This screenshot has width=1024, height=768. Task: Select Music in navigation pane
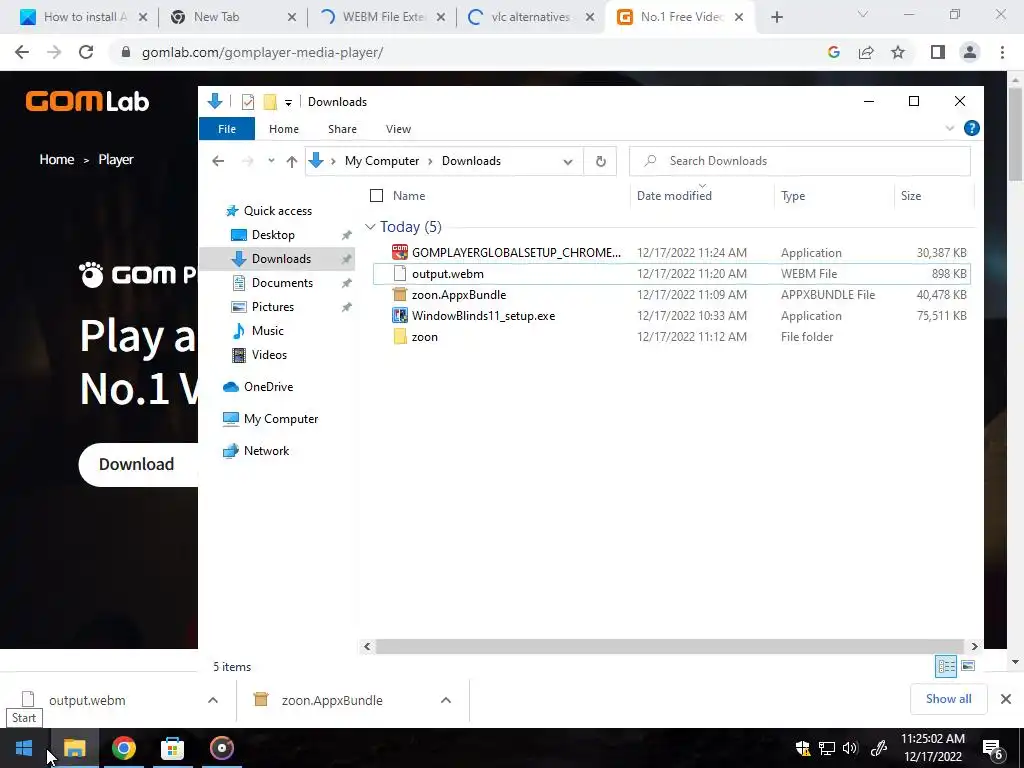coord(268,331)
